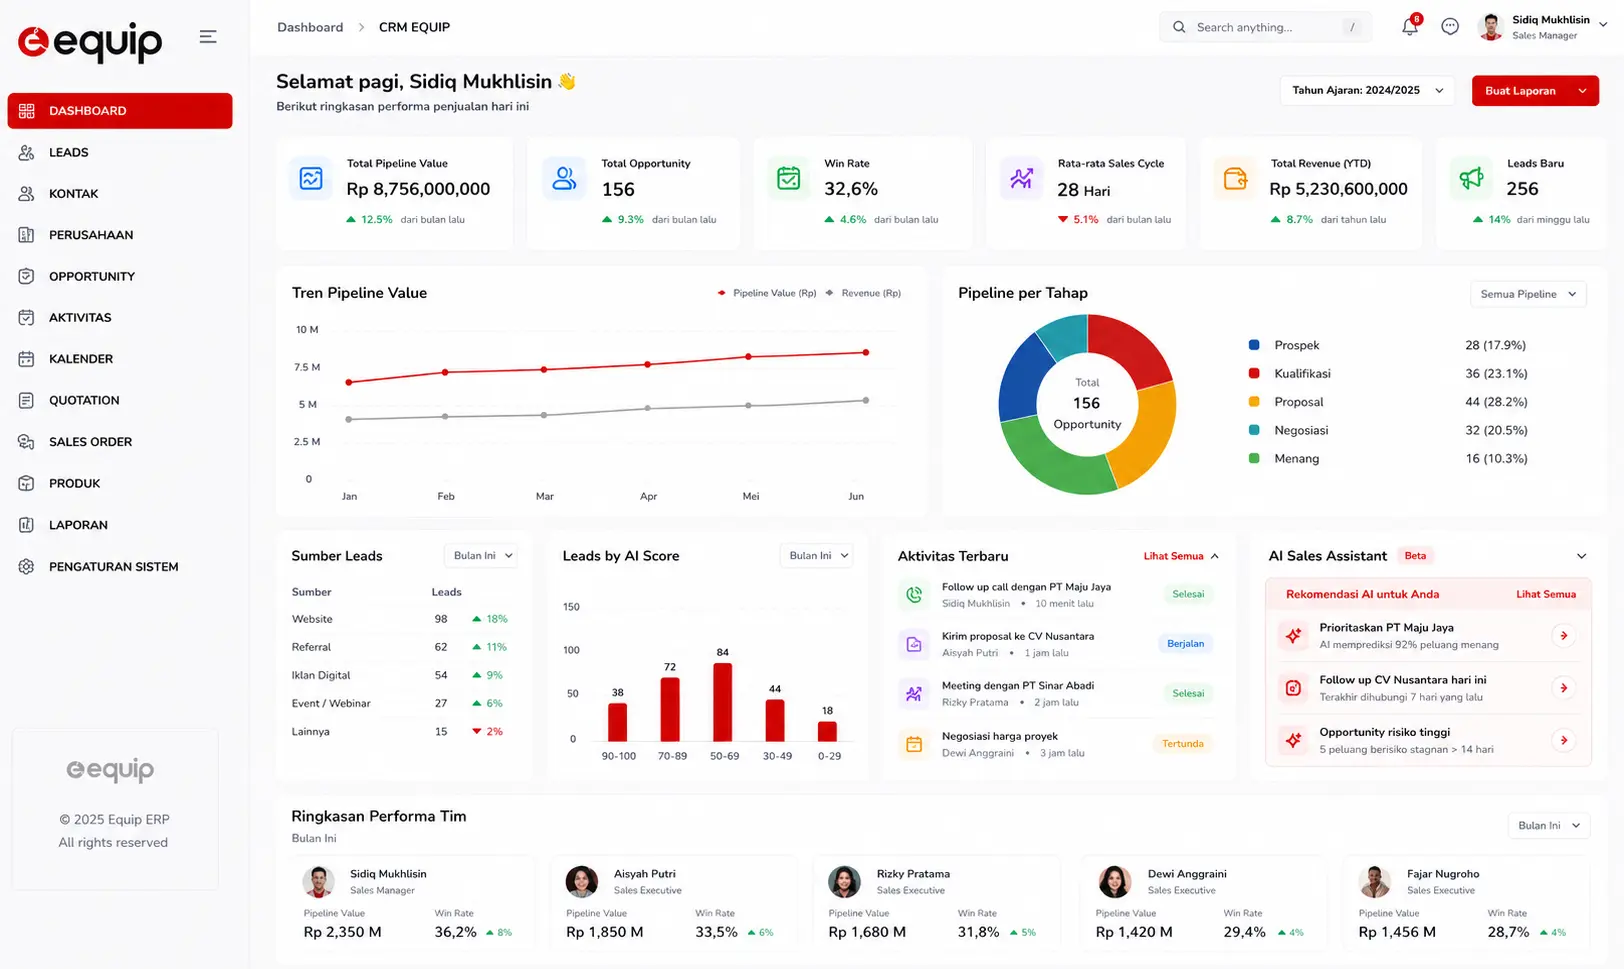
Task: Open arrow for Follow up CV Nusantara
Action: (x=1564, y=688)
